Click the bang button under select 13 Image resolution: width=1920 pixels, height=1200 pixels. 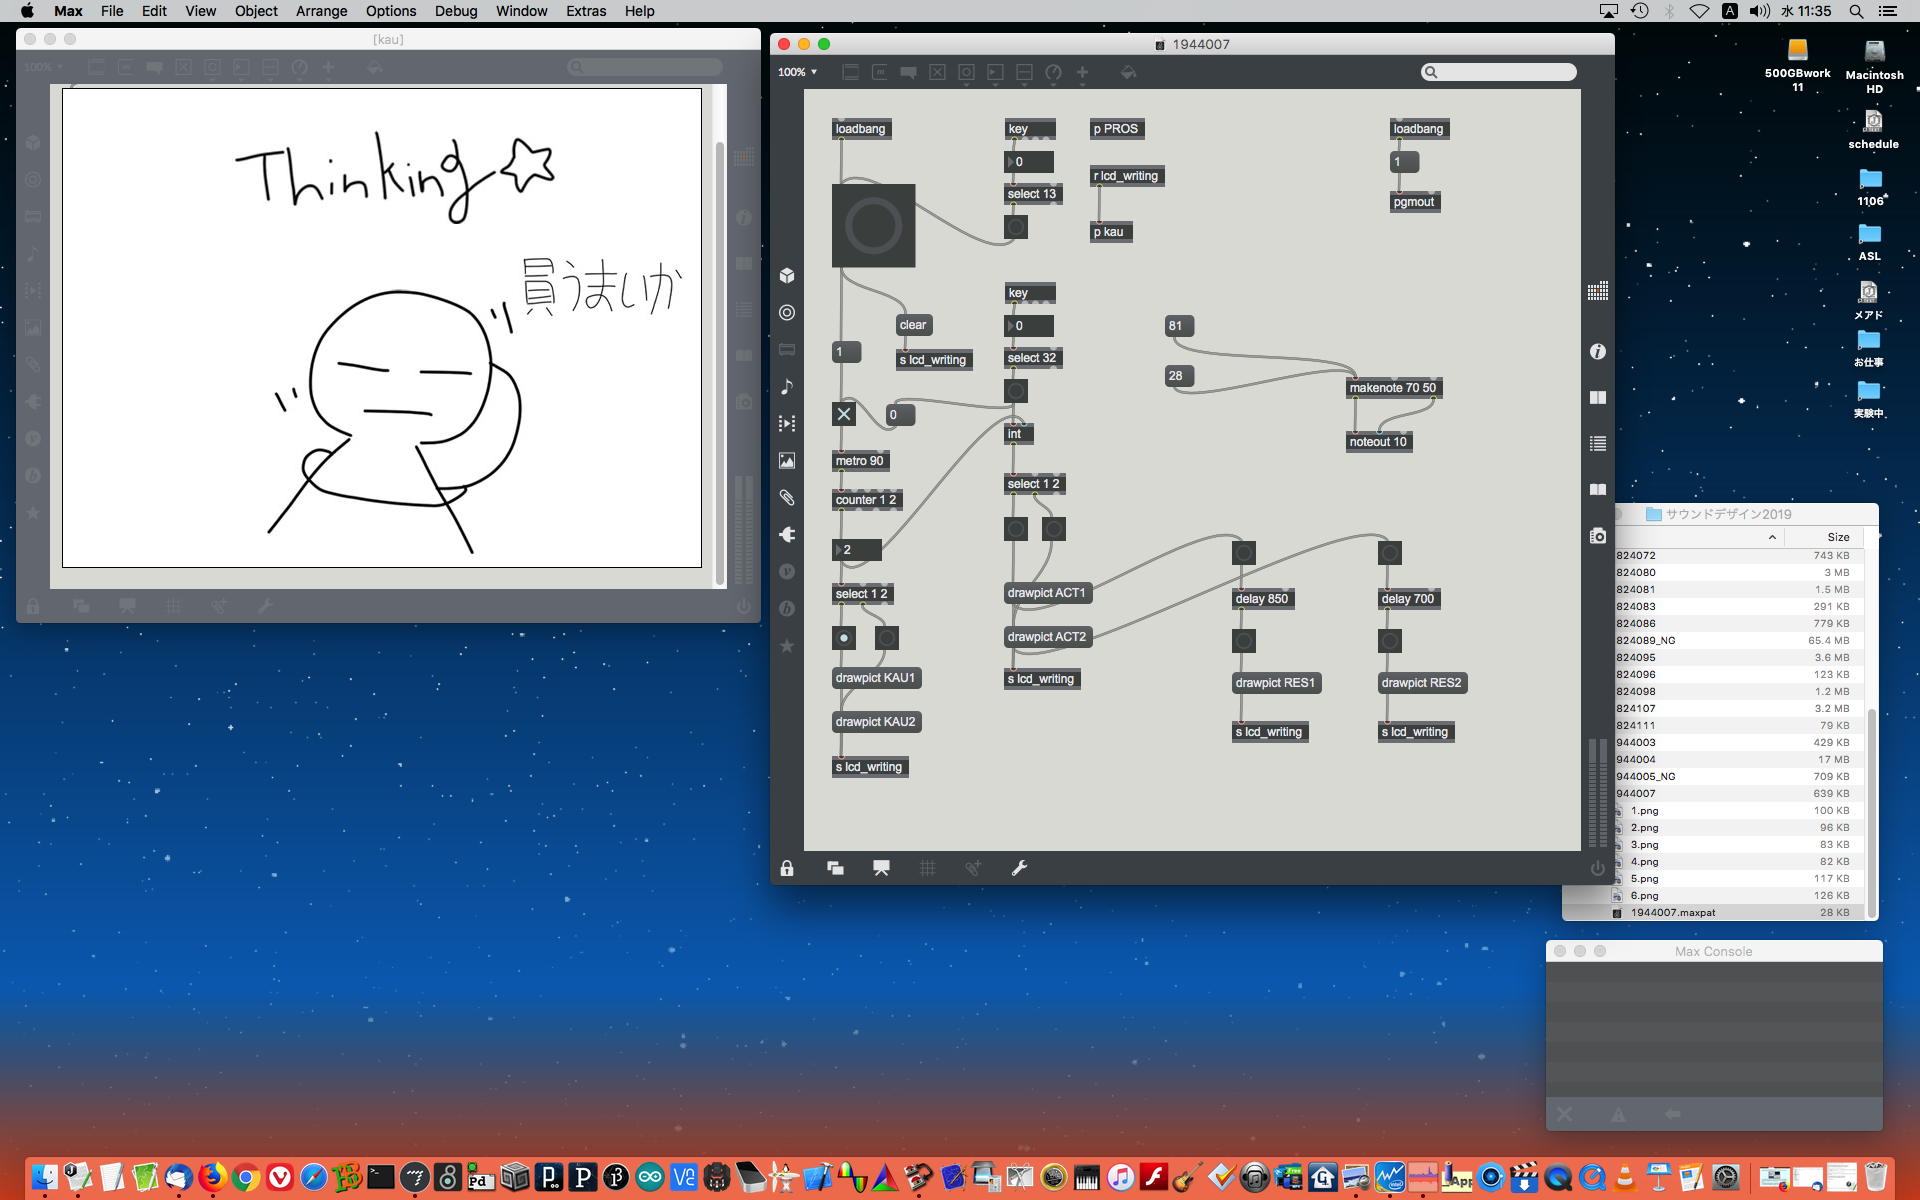tap(1015, 227)
